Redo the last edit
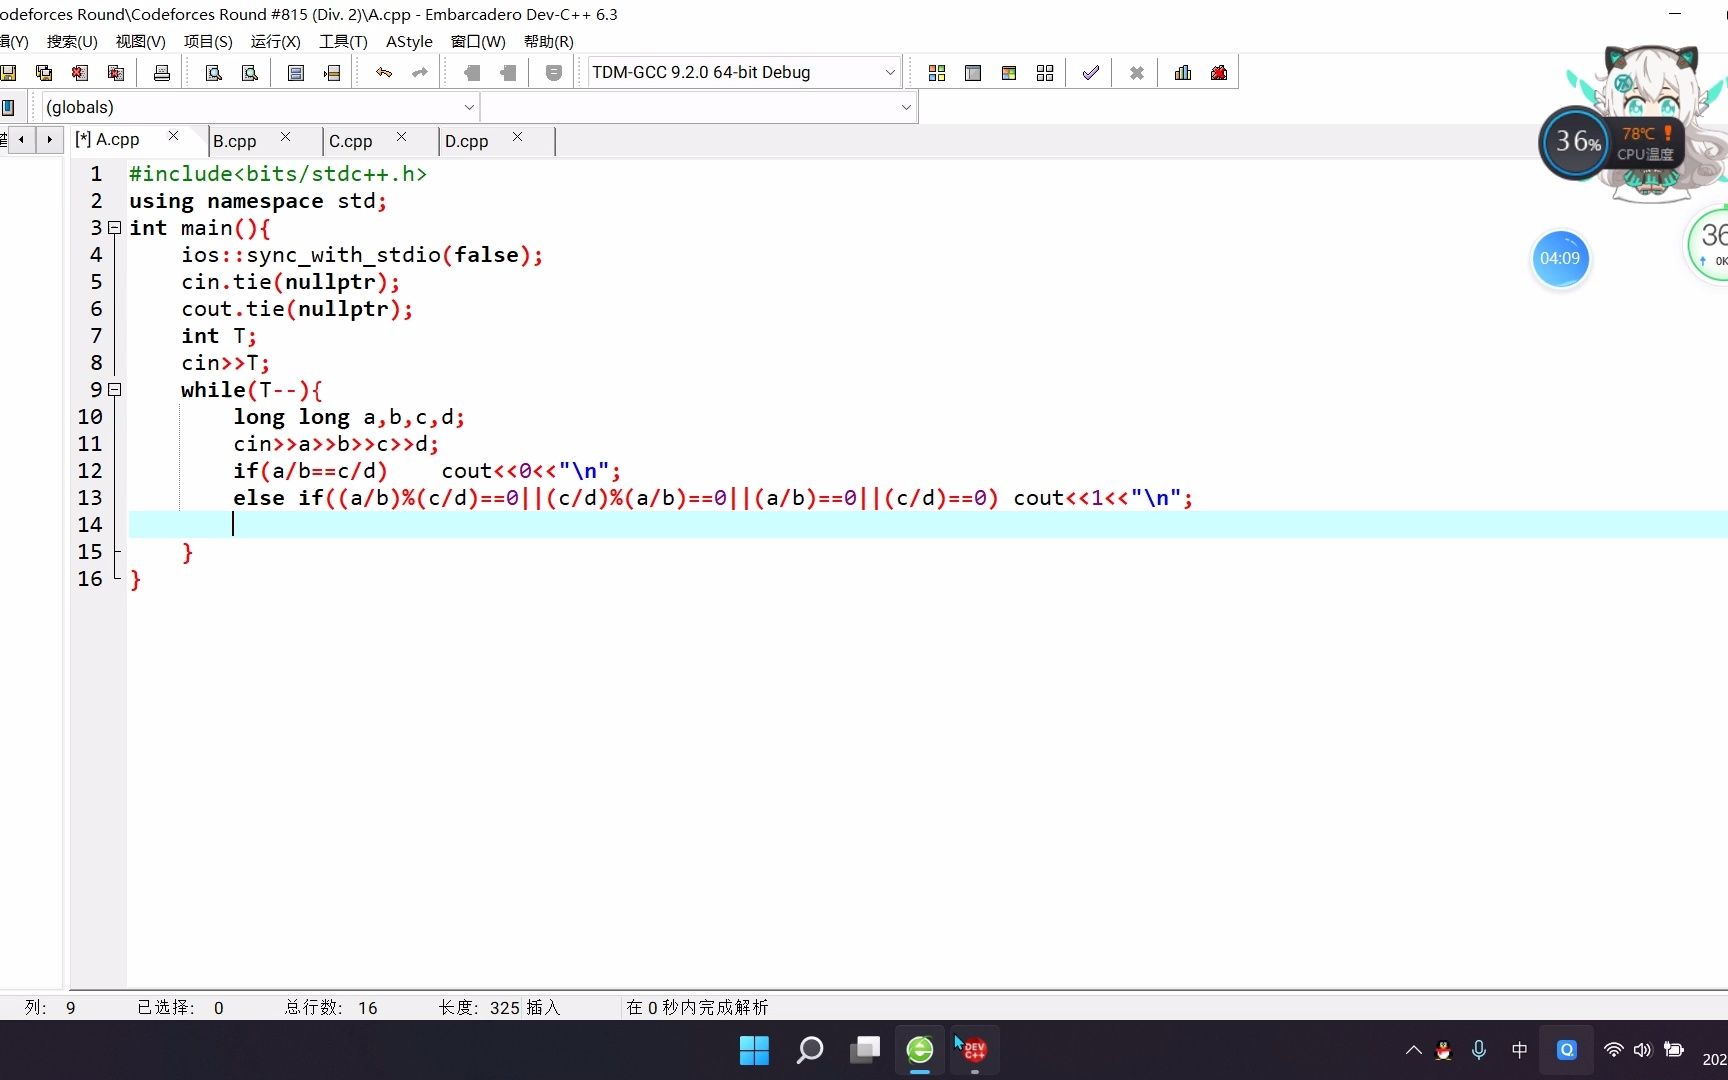This screenshot has width=1728, height=1080. [419, 72]
